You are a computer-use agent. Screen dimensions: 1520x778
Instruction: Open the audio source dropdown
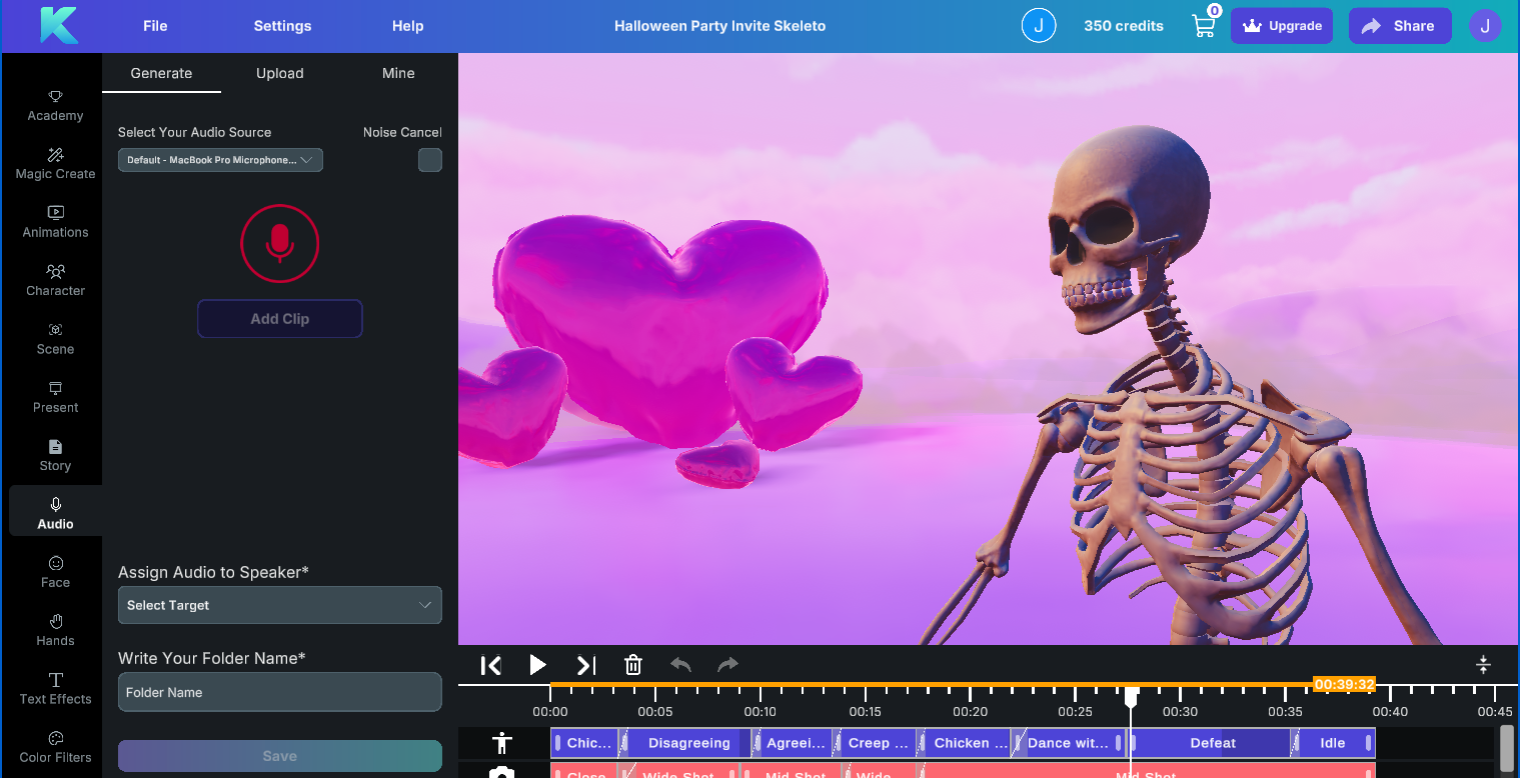click(x=220, y=160)
